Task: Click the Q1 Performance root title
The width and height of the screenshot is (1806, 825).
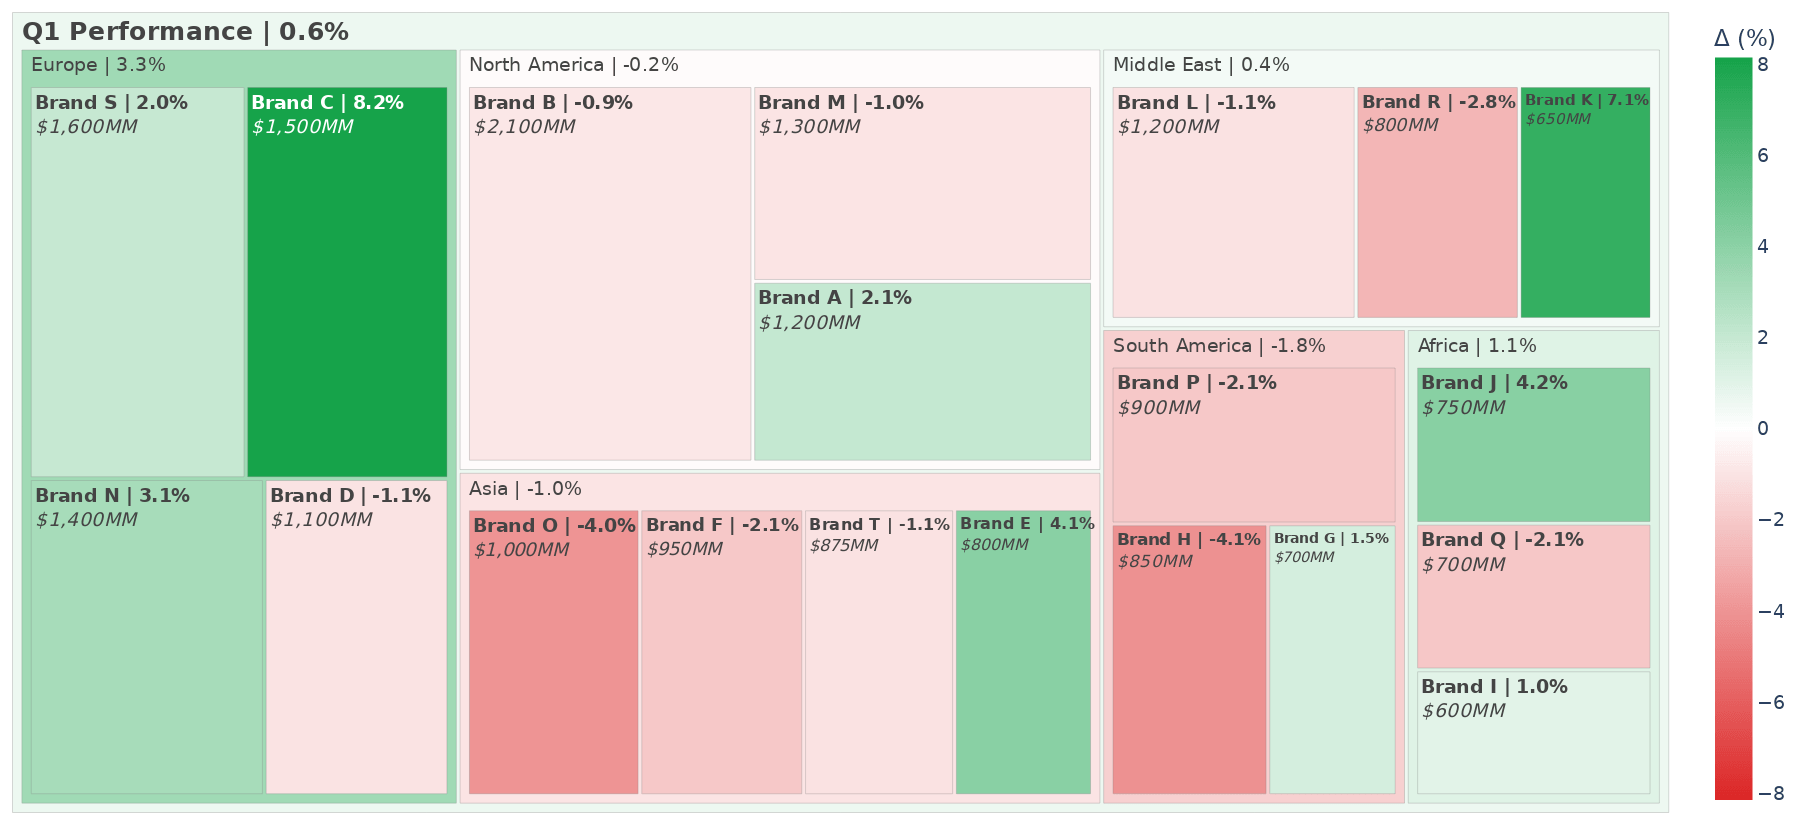Action: (x=185, y=32)
